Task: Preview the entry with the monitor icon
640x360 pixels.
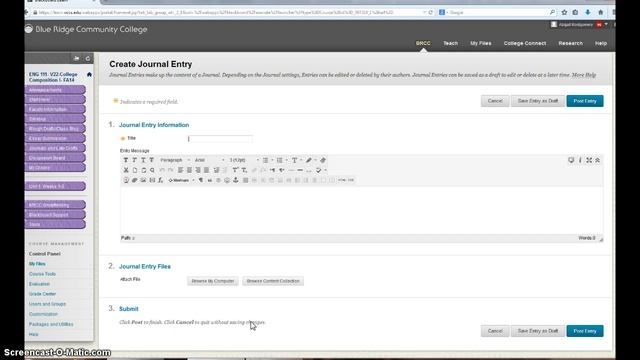Action: [x=571, y=160]
